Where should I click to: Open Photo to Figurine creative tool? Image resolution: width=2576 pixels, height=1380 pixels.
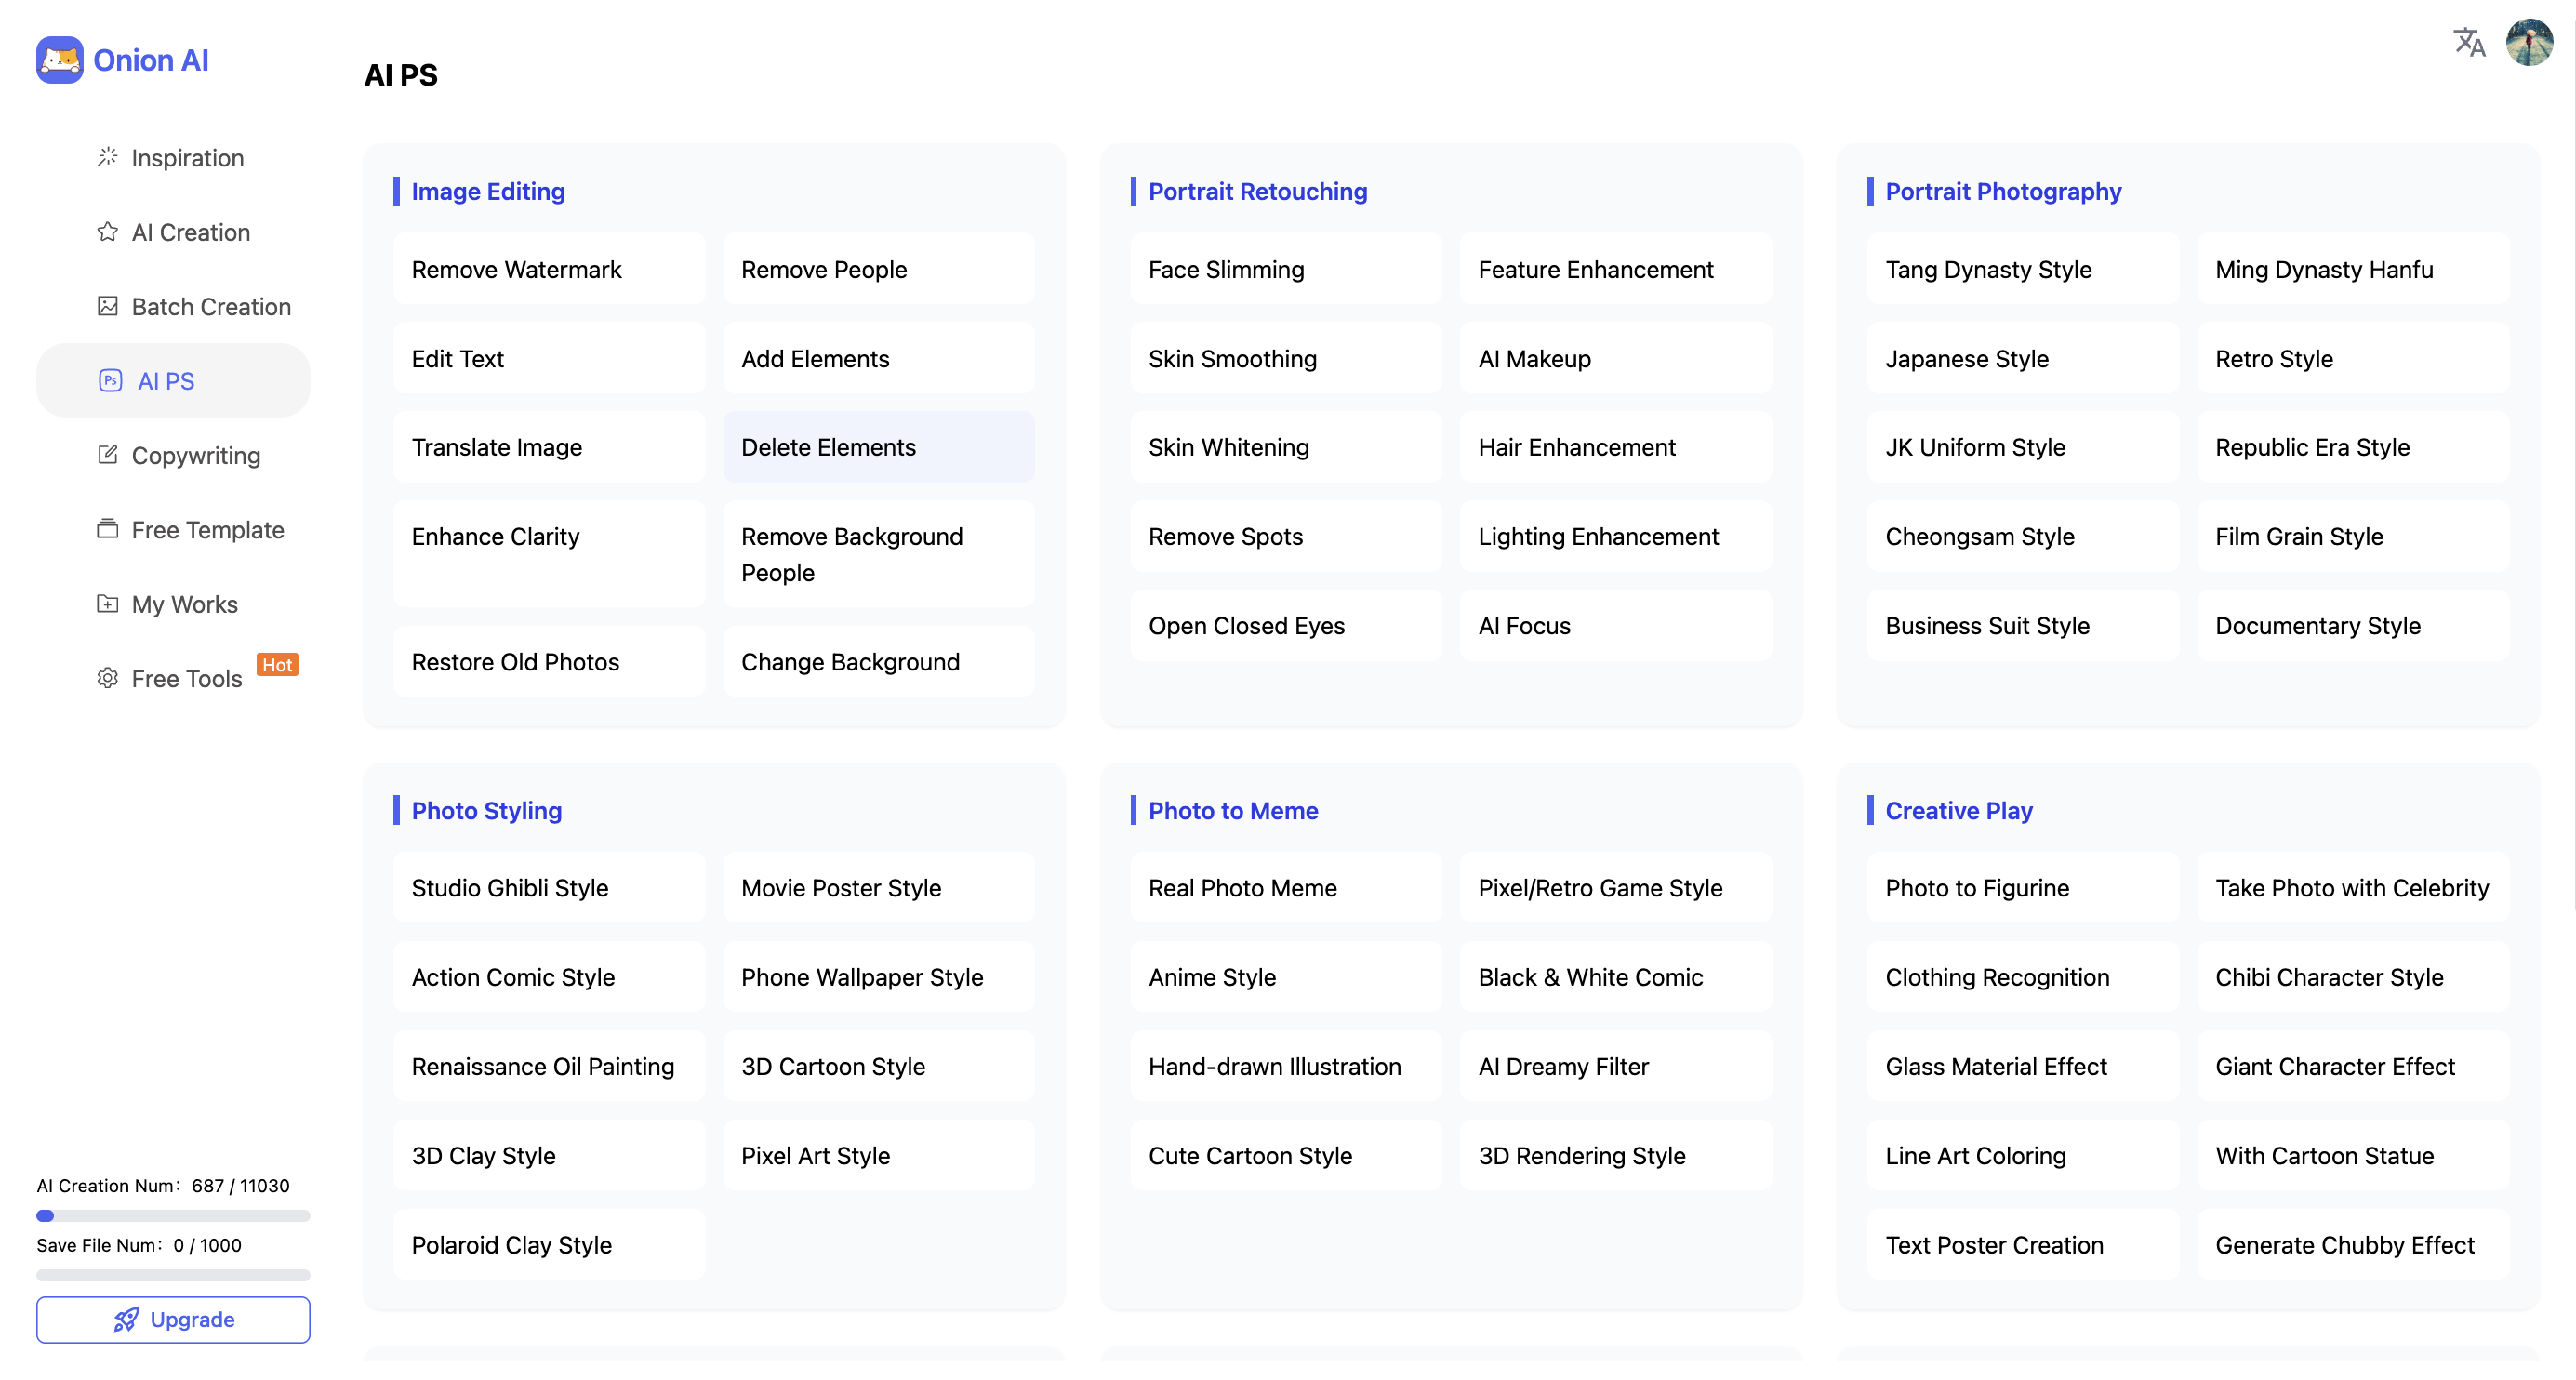[x=2021, y=888]
